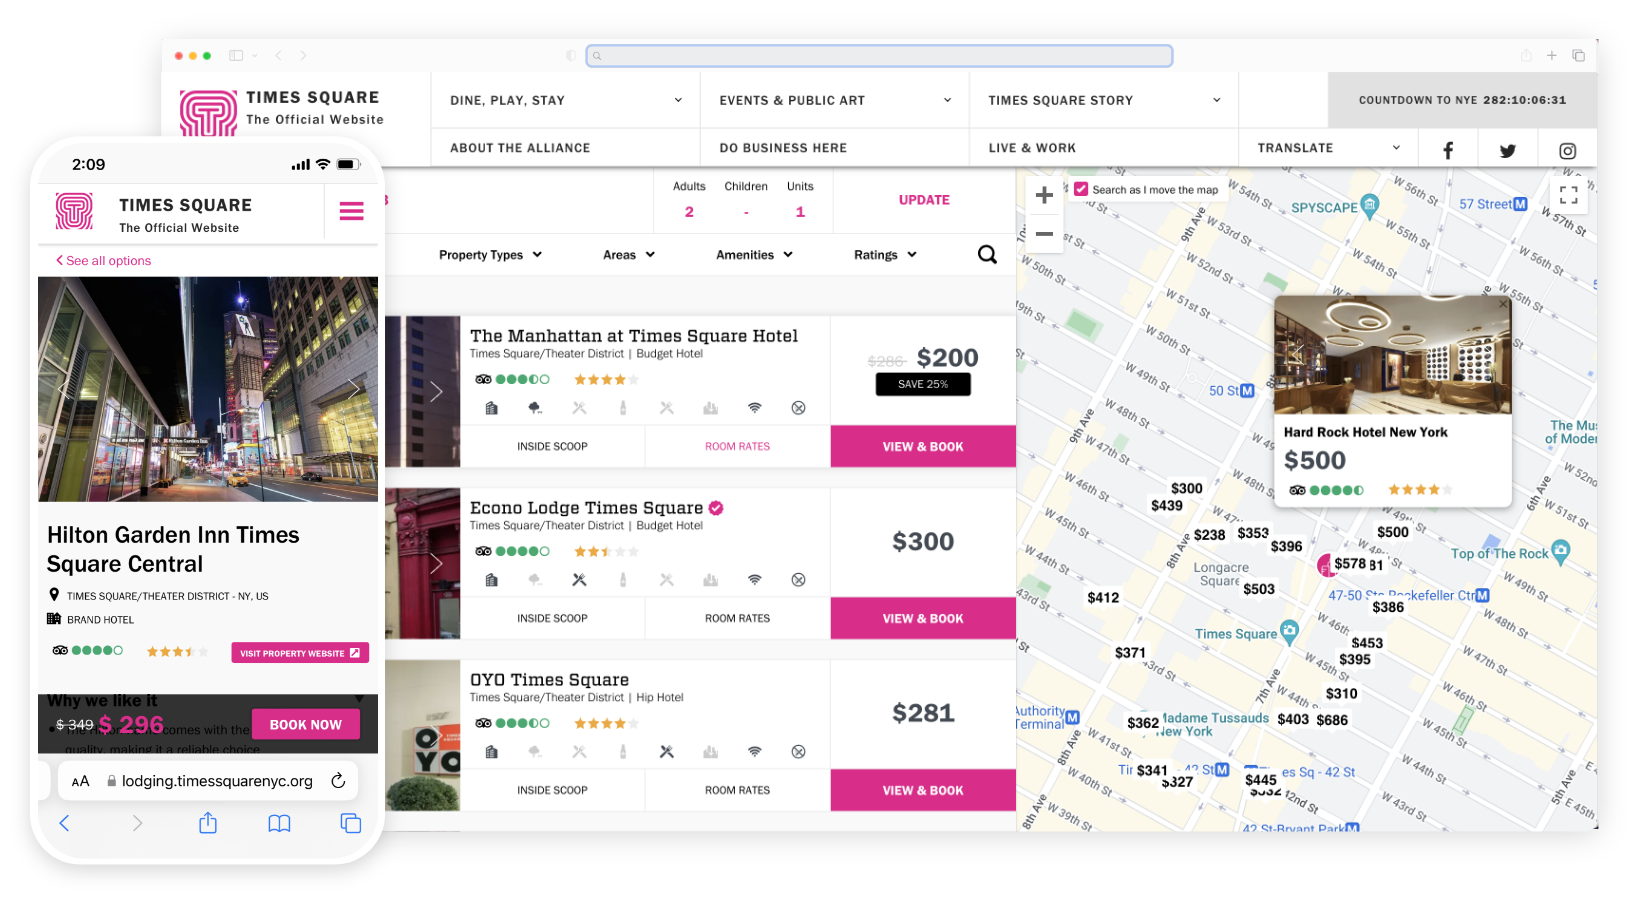Open the Twitter icon in the header
Viewport: 1644px width, 901px height.
pos(1507,151)
